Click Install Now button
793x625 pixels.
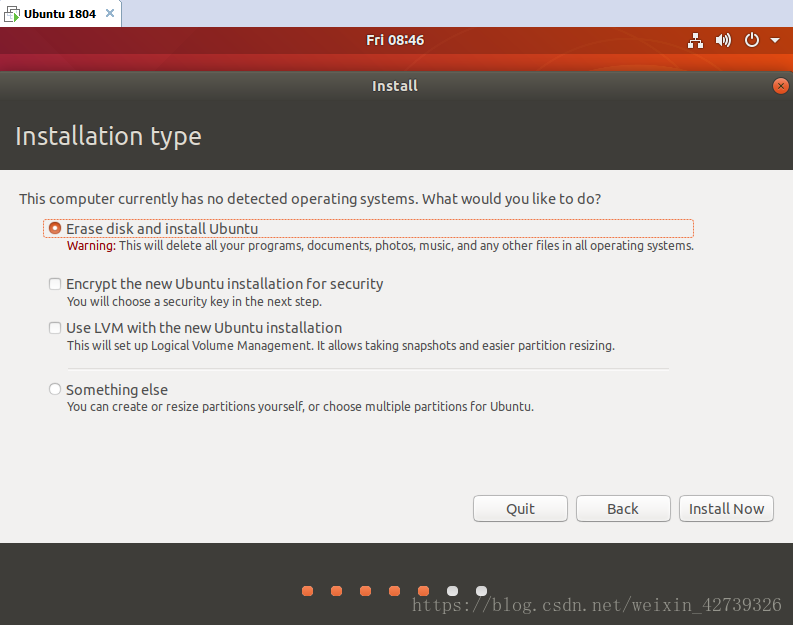click(726, 509)
